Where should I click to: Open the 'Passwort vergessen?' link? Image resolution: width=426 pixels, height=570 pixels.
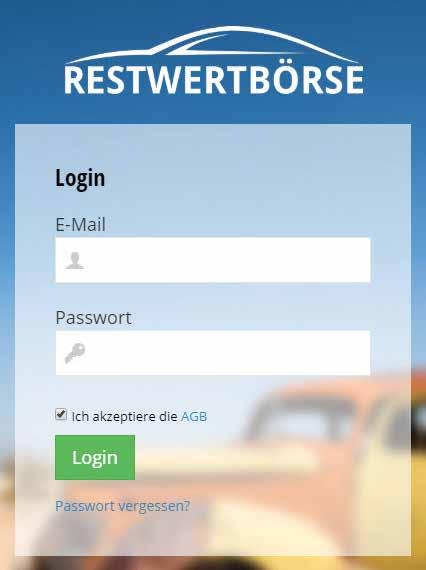[122, 506]
